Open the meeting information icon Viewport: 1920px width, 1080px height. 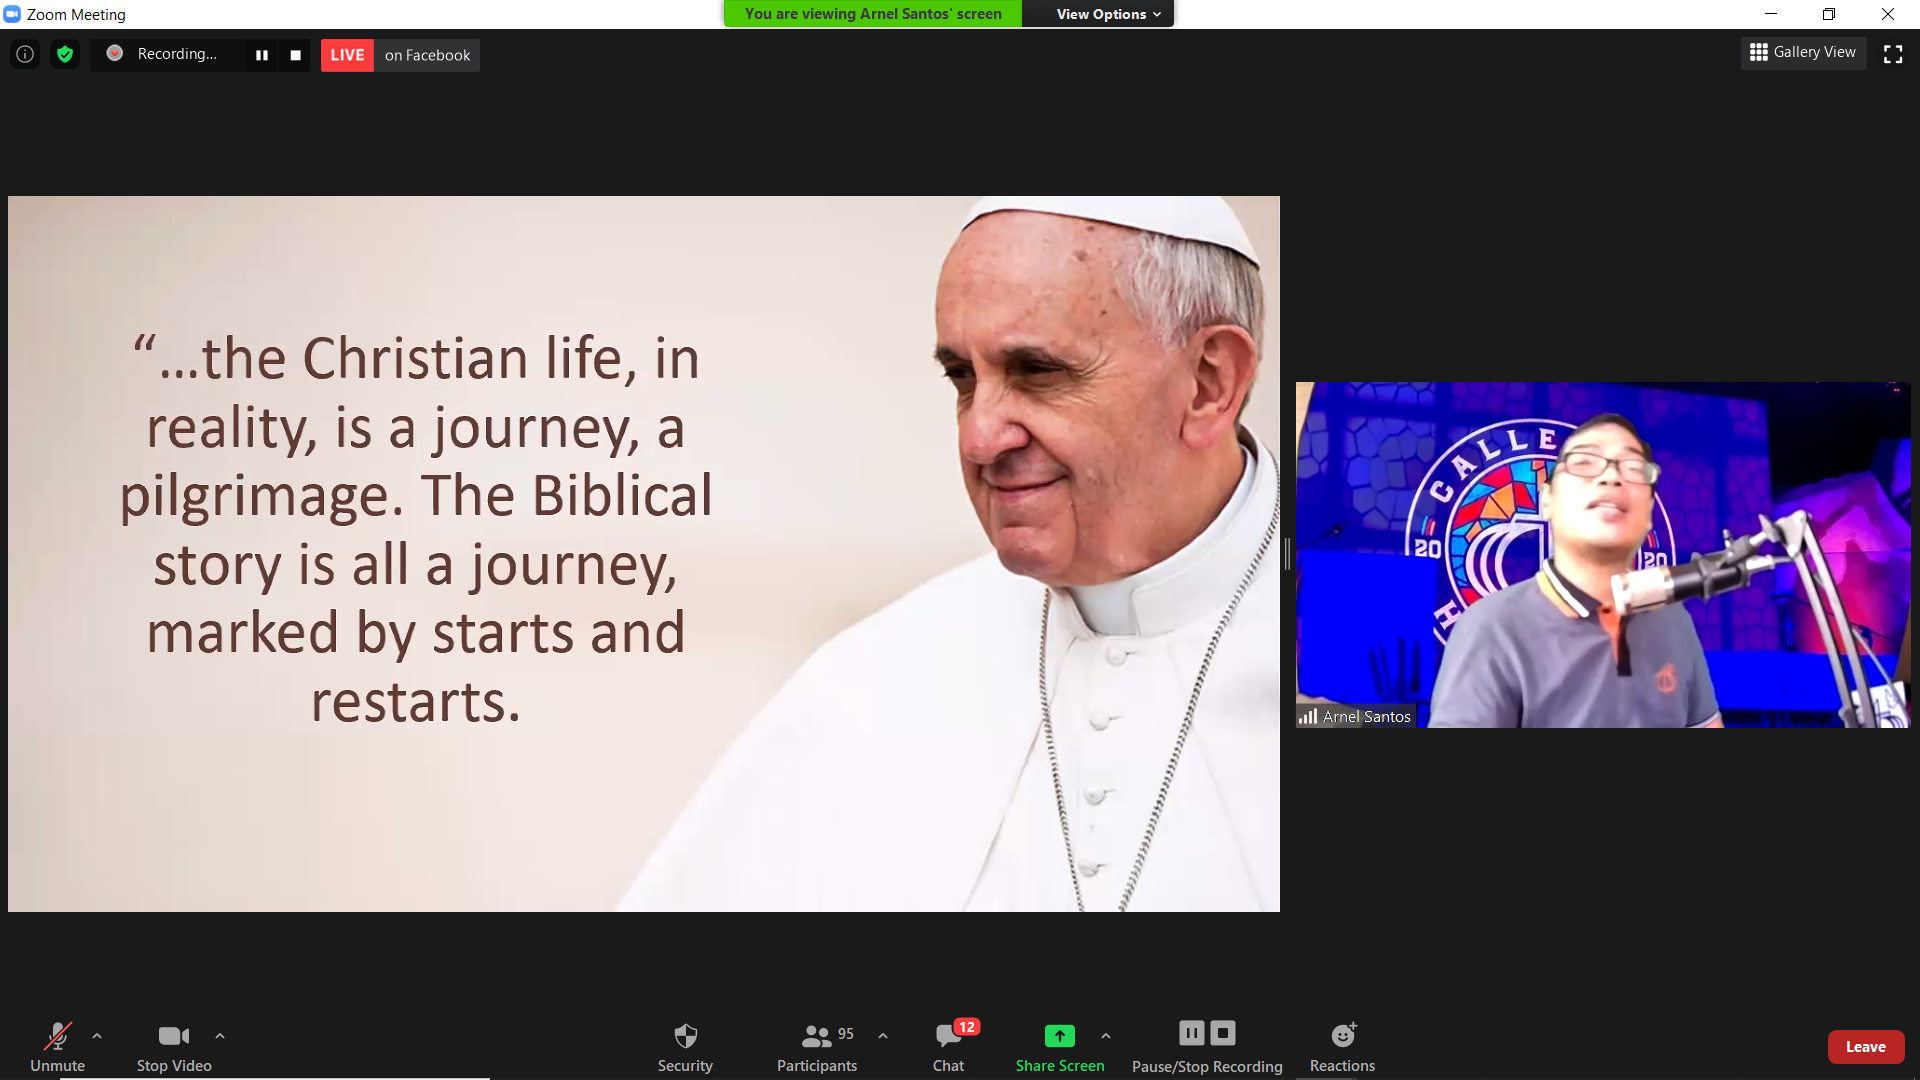click(x=25, y=54)
